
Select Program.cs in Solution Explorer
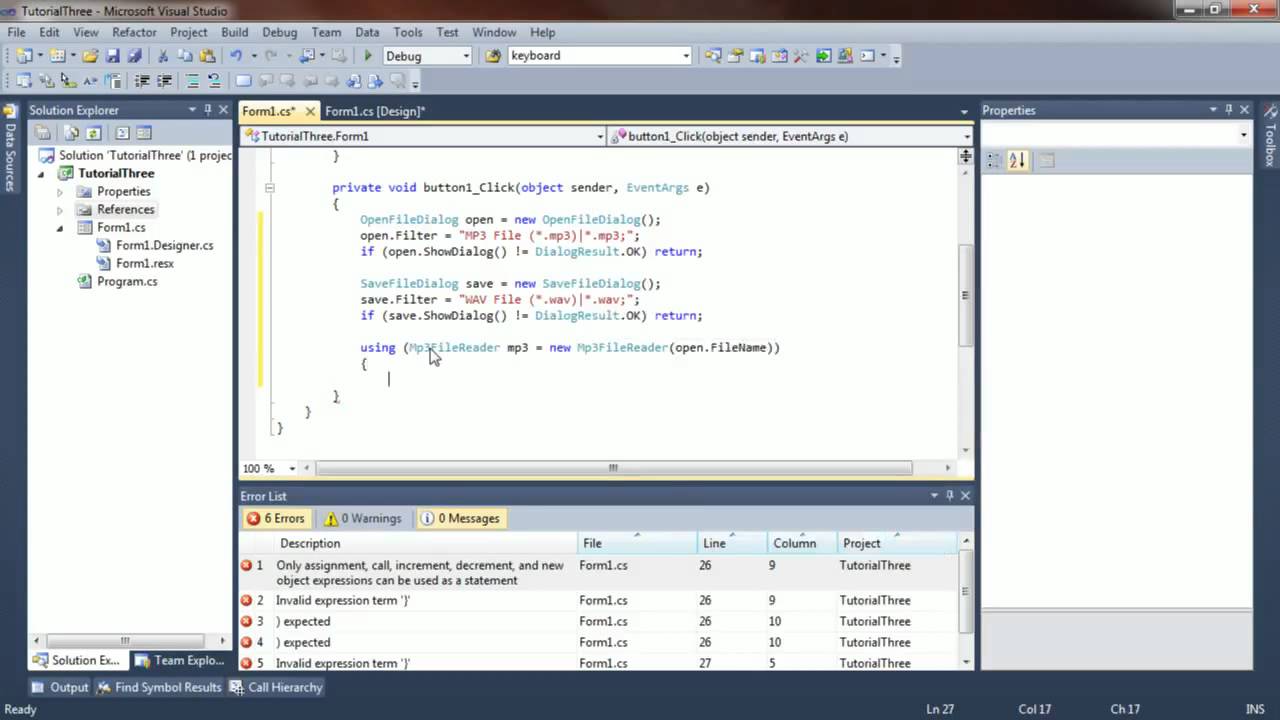127,282
